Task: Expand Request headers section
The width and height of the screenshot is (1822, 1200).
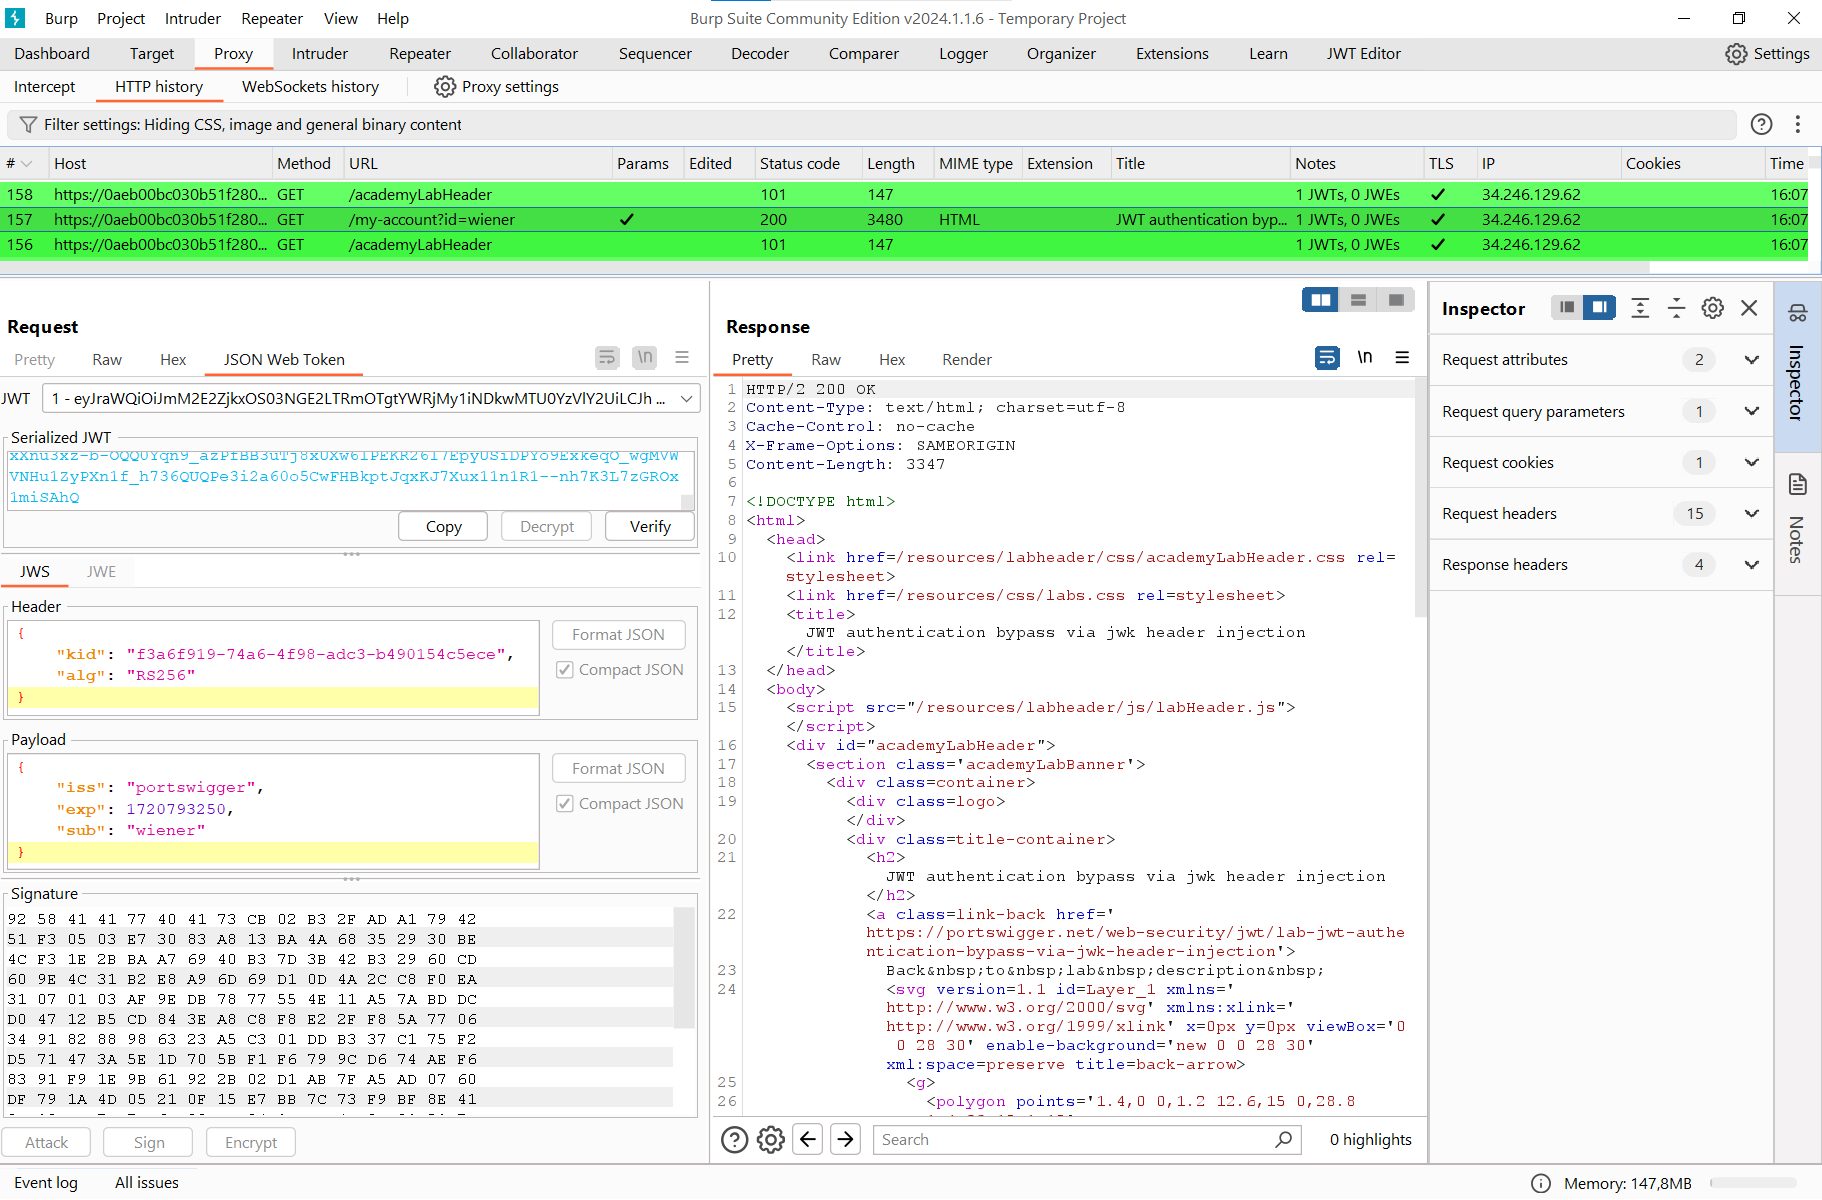Action: 1752,513
